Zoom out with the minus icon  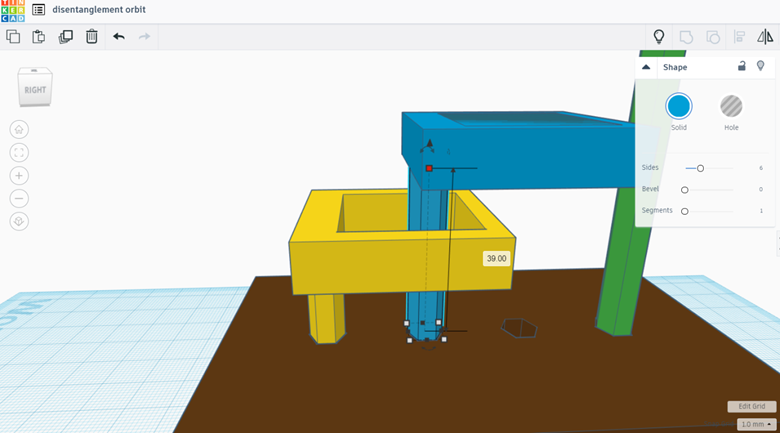coord(19,198)
